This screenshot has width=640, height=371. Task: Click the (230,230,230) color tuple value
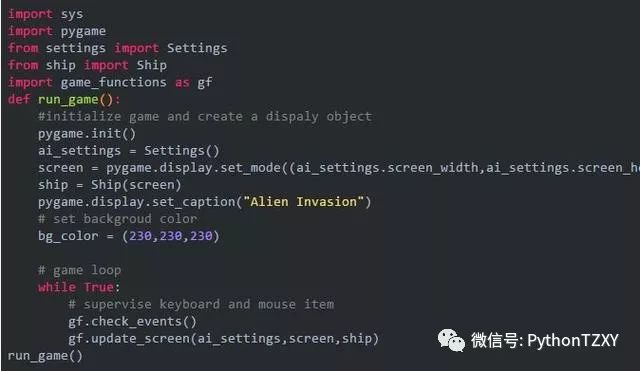171,236
